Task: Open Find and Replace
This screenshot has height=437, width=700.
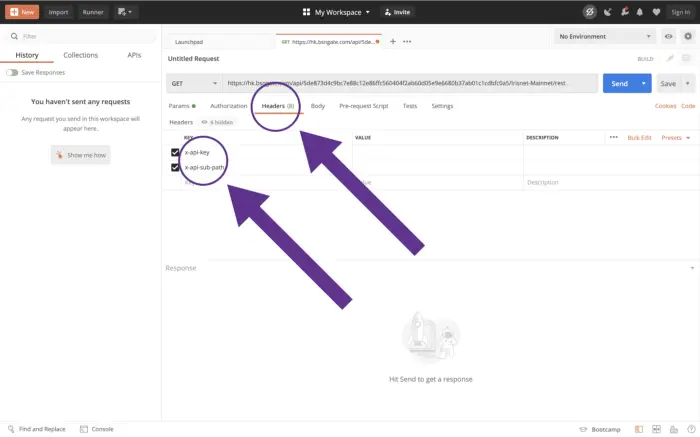Action: pos(37,429)
